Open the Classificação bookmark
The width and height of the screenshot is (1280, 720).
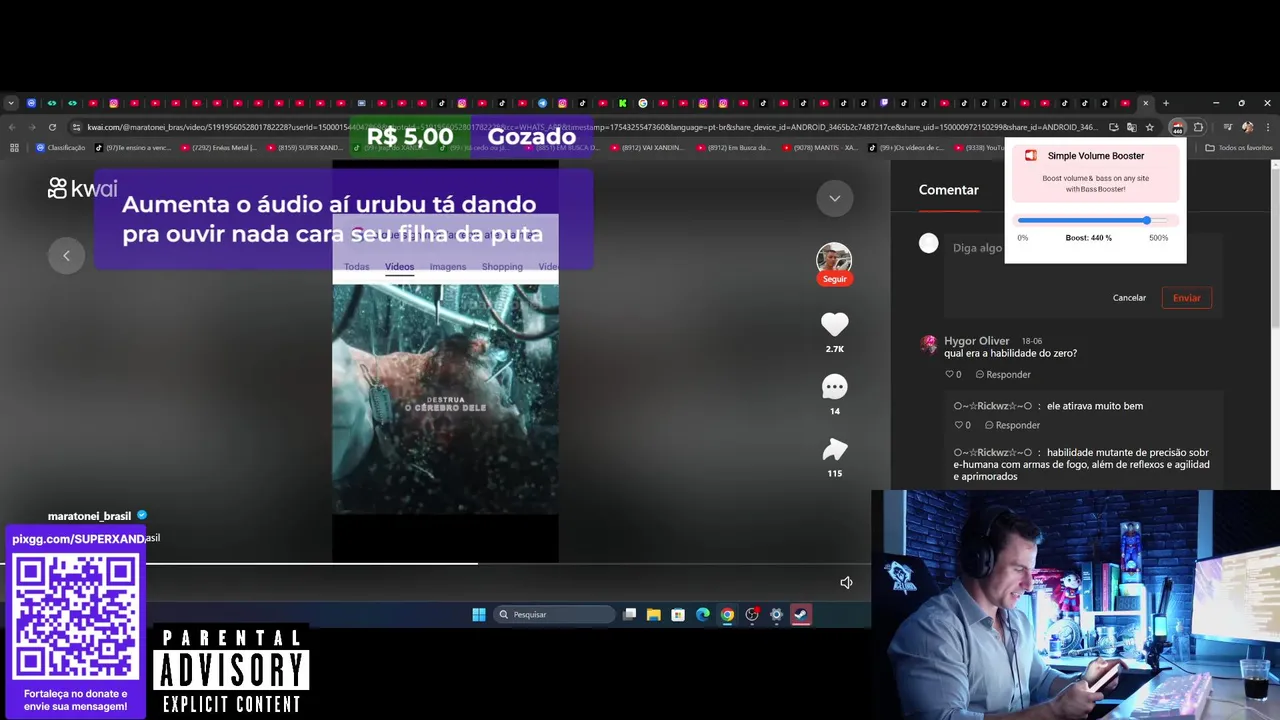coord(60,148)
